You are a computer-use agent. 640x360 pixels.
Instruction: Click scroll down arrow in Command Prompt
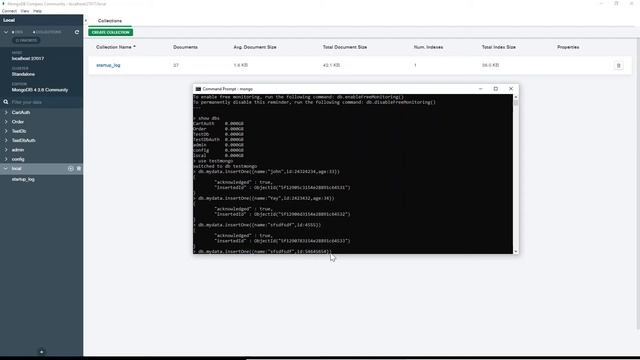(516, 251)
